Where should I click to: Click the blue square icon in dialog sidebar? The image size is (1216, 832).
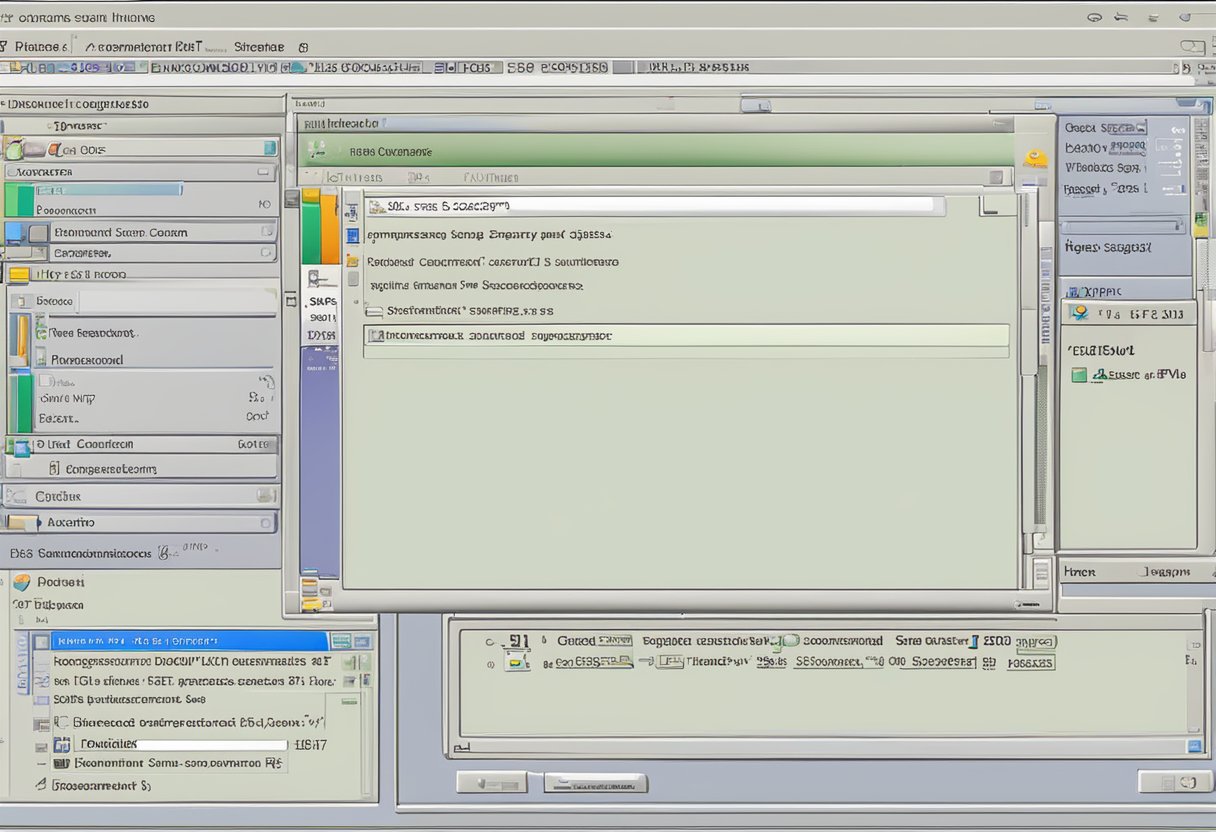pos(352,236)
